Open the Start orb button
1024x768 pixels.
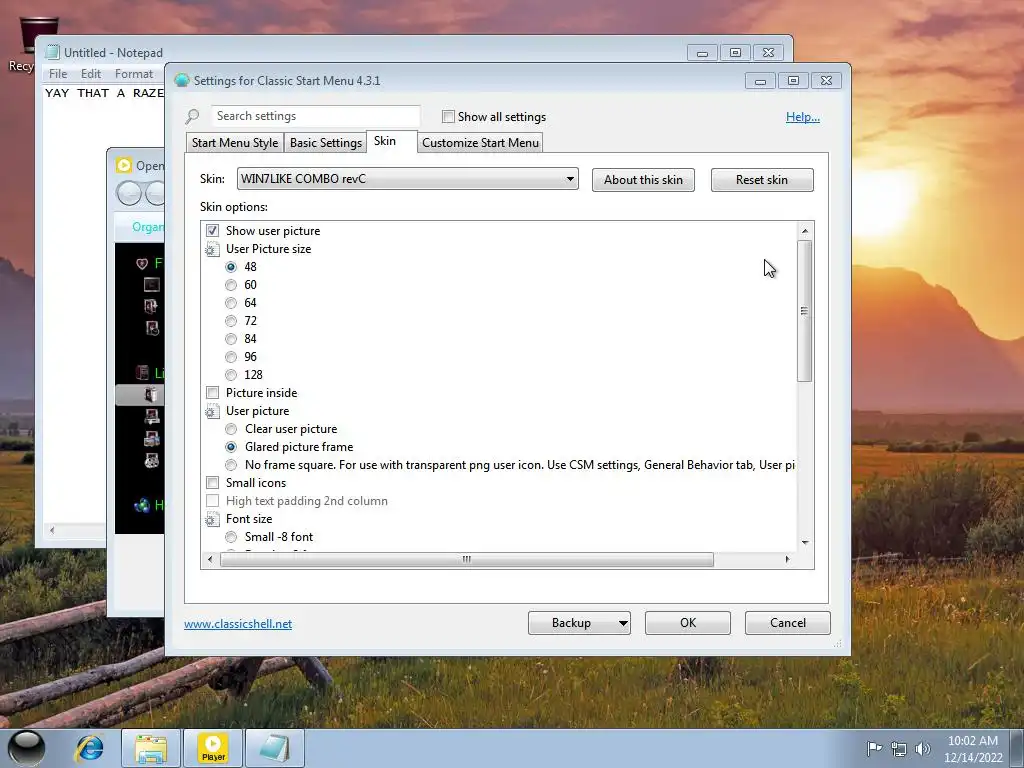click(x=26, y=748)
